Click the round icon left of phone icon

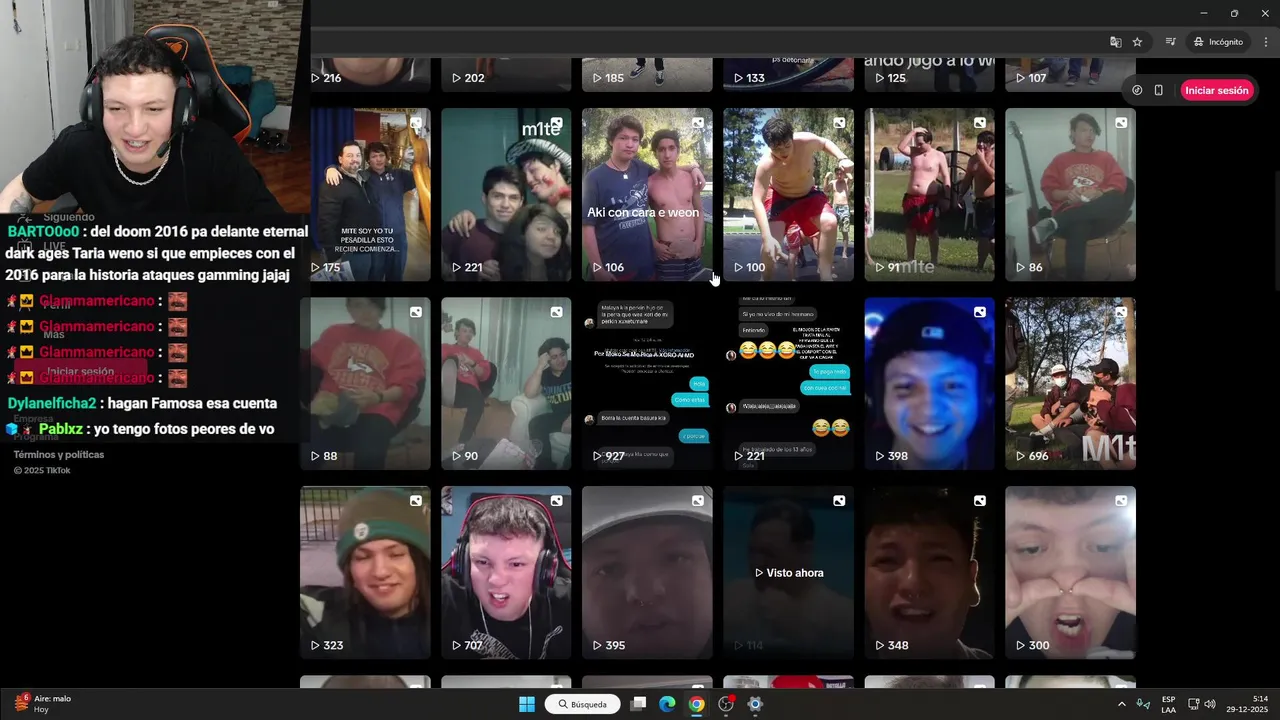pyautogui.click(x=1137, y=90)
